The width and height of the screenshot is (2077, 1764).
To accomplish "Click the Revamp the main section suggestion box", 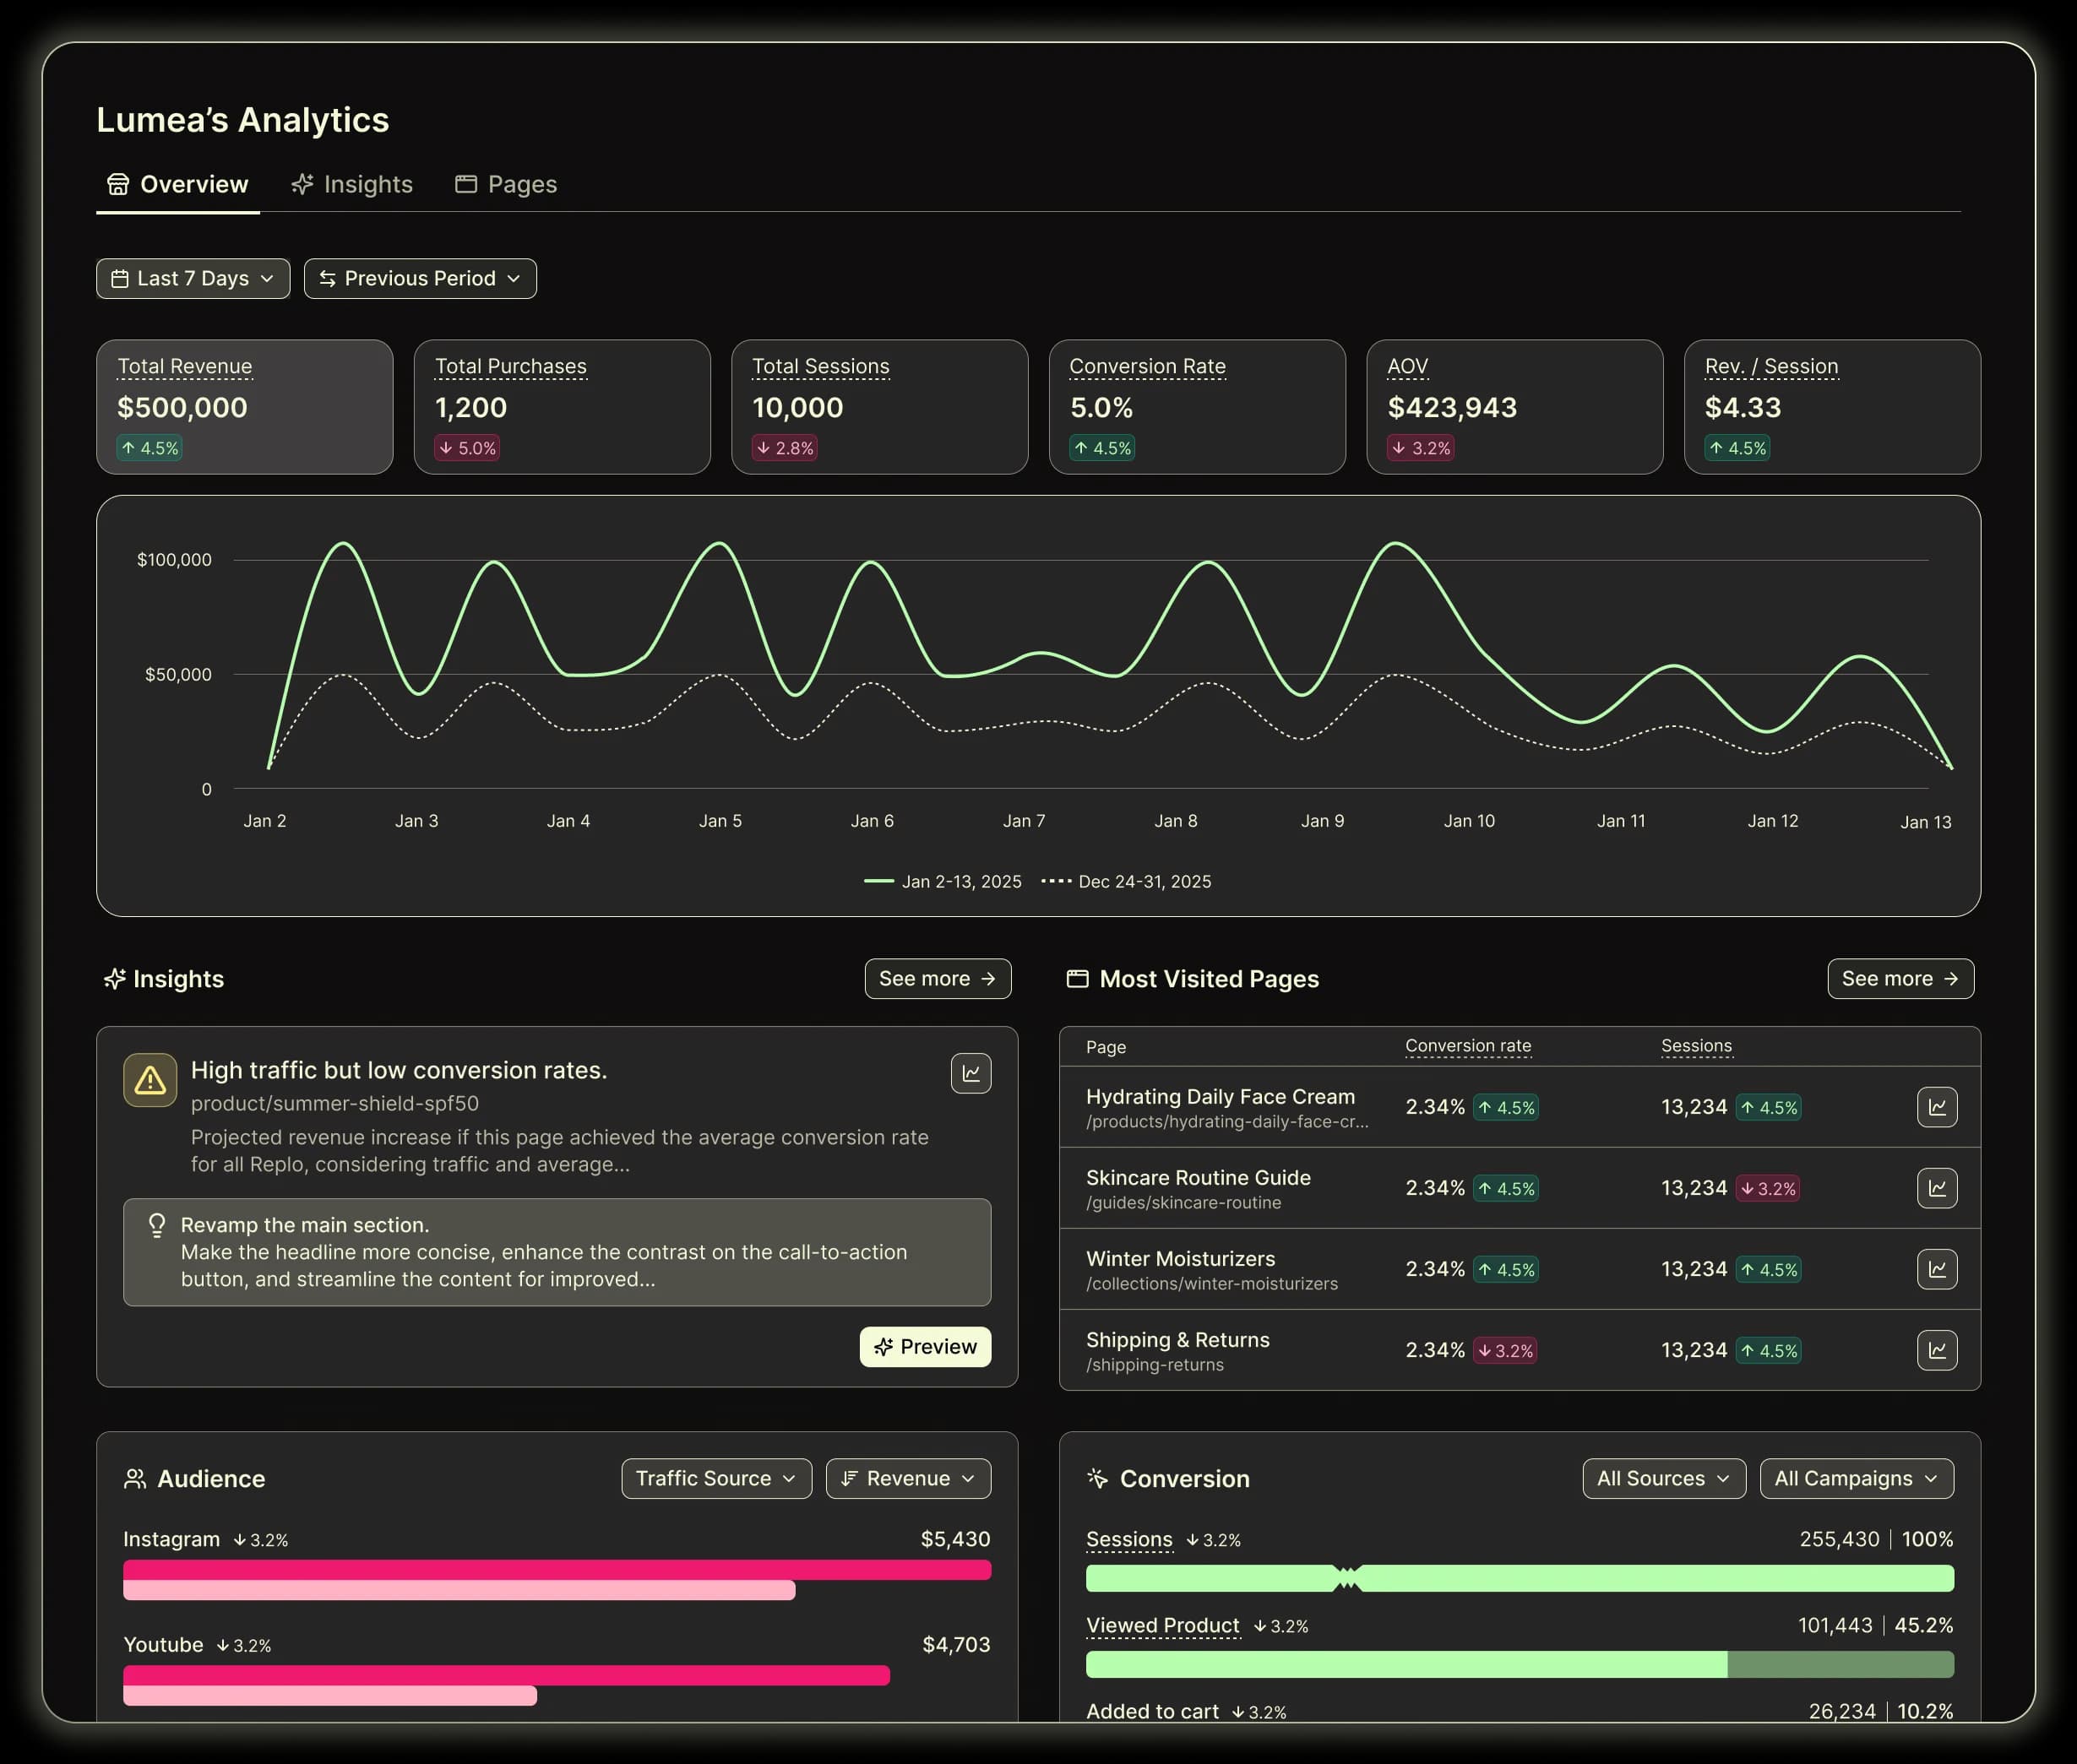I will tap(557, 1253).
